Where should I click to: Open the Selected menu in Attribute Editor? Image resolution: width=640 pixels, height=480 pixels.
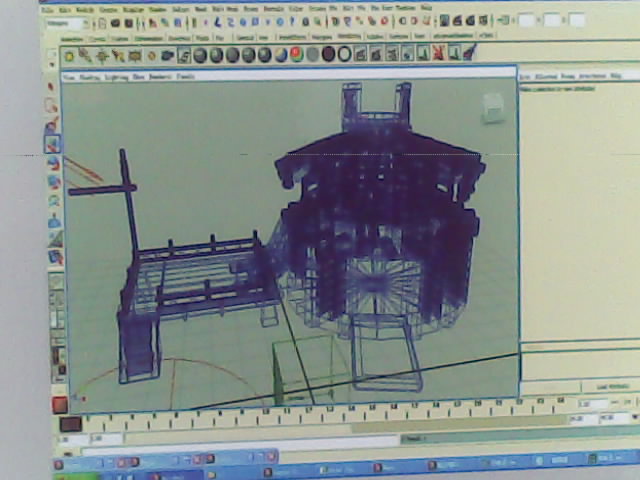click(544, 76)
